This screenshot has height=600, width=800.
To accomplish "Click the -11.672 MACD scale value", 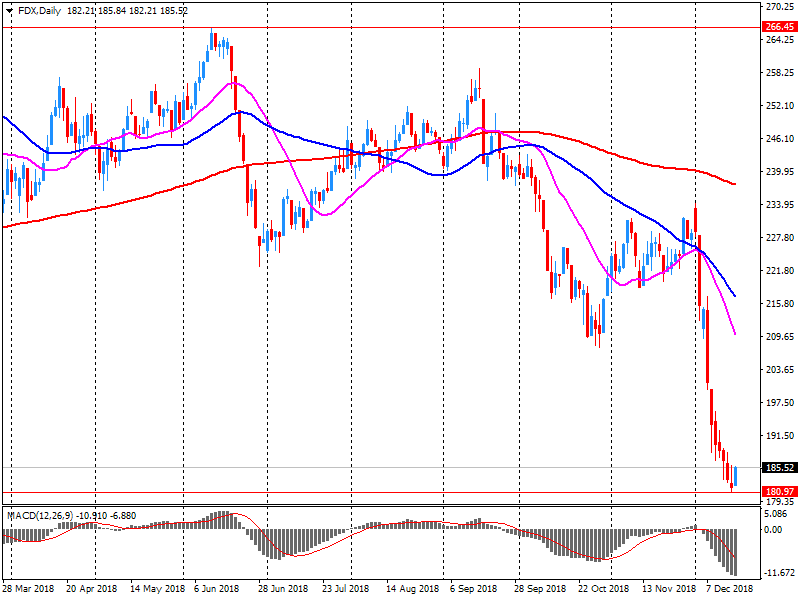I will (780, 573).
